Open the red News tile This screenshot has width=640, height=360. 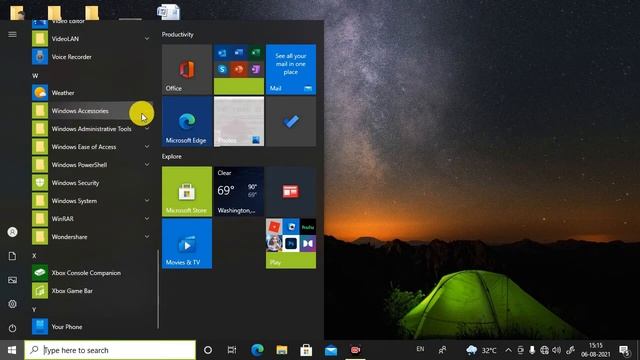tap(291, 191)
